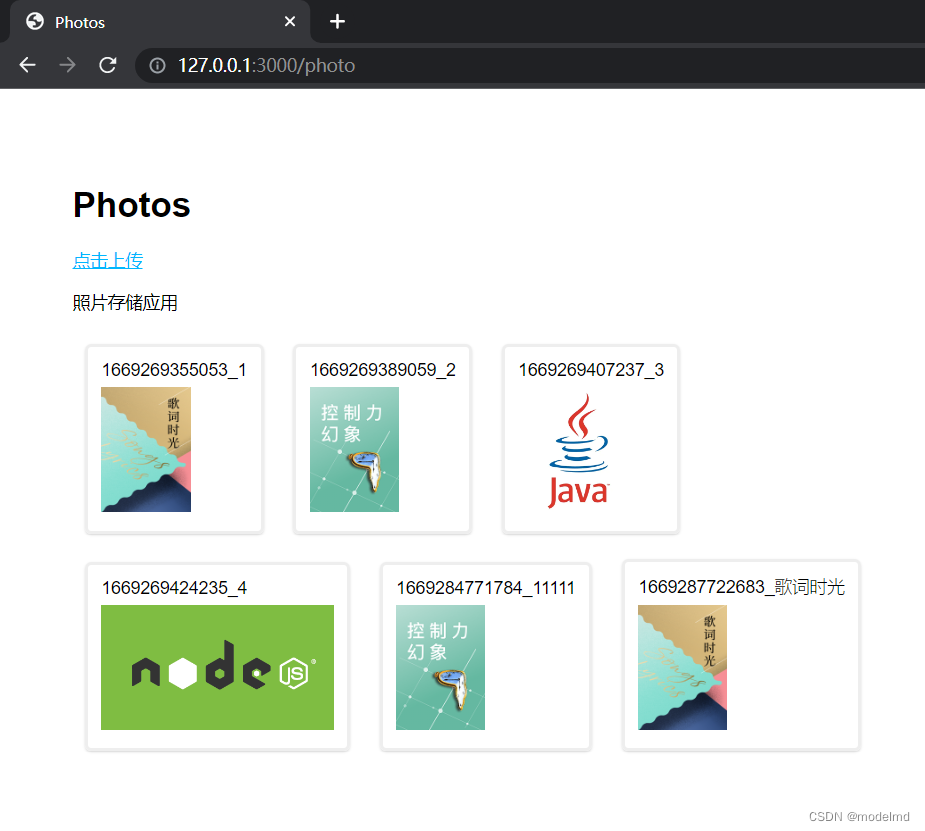Viewport: 925px width, 831px height.
Task: Click the browser back arrow
Action: 28,65
